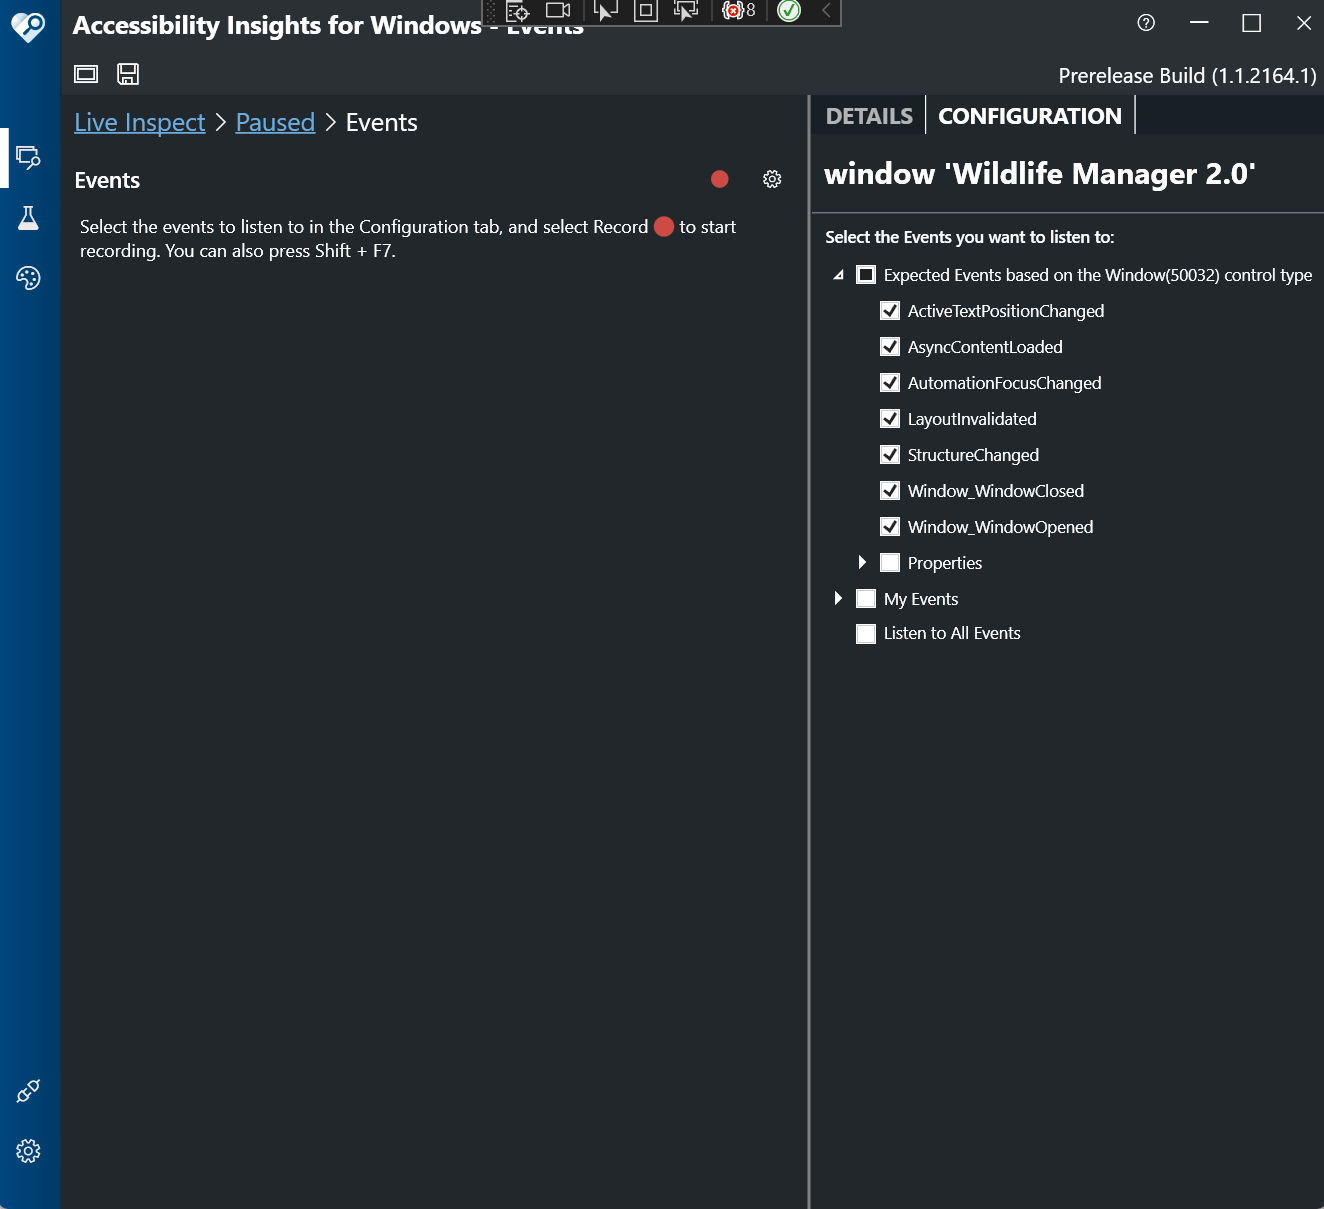Image resolution: width=1324 pixels, height=1209 pixels.
Task: Click the red Record button
Action: 719,179
